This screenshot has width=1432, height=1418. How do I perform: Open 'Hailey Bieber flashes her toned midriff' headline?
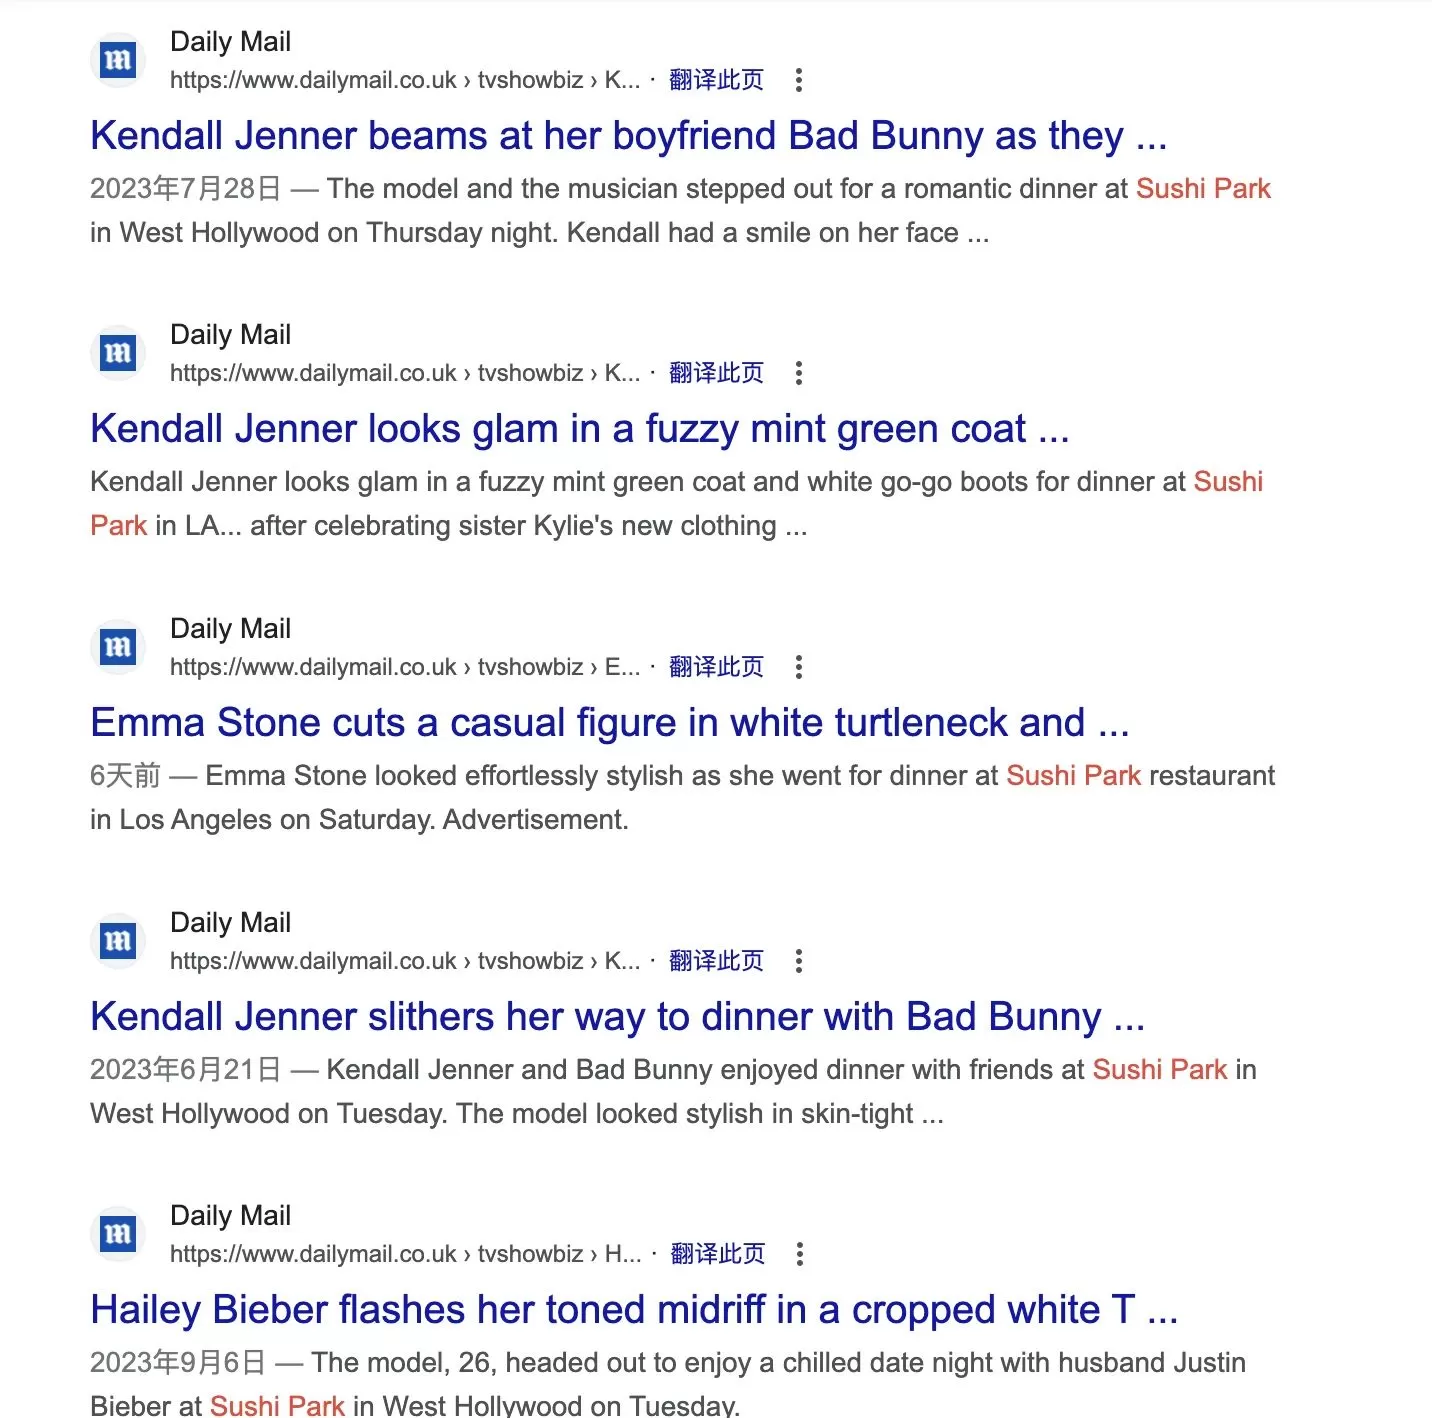point(634,1310)
